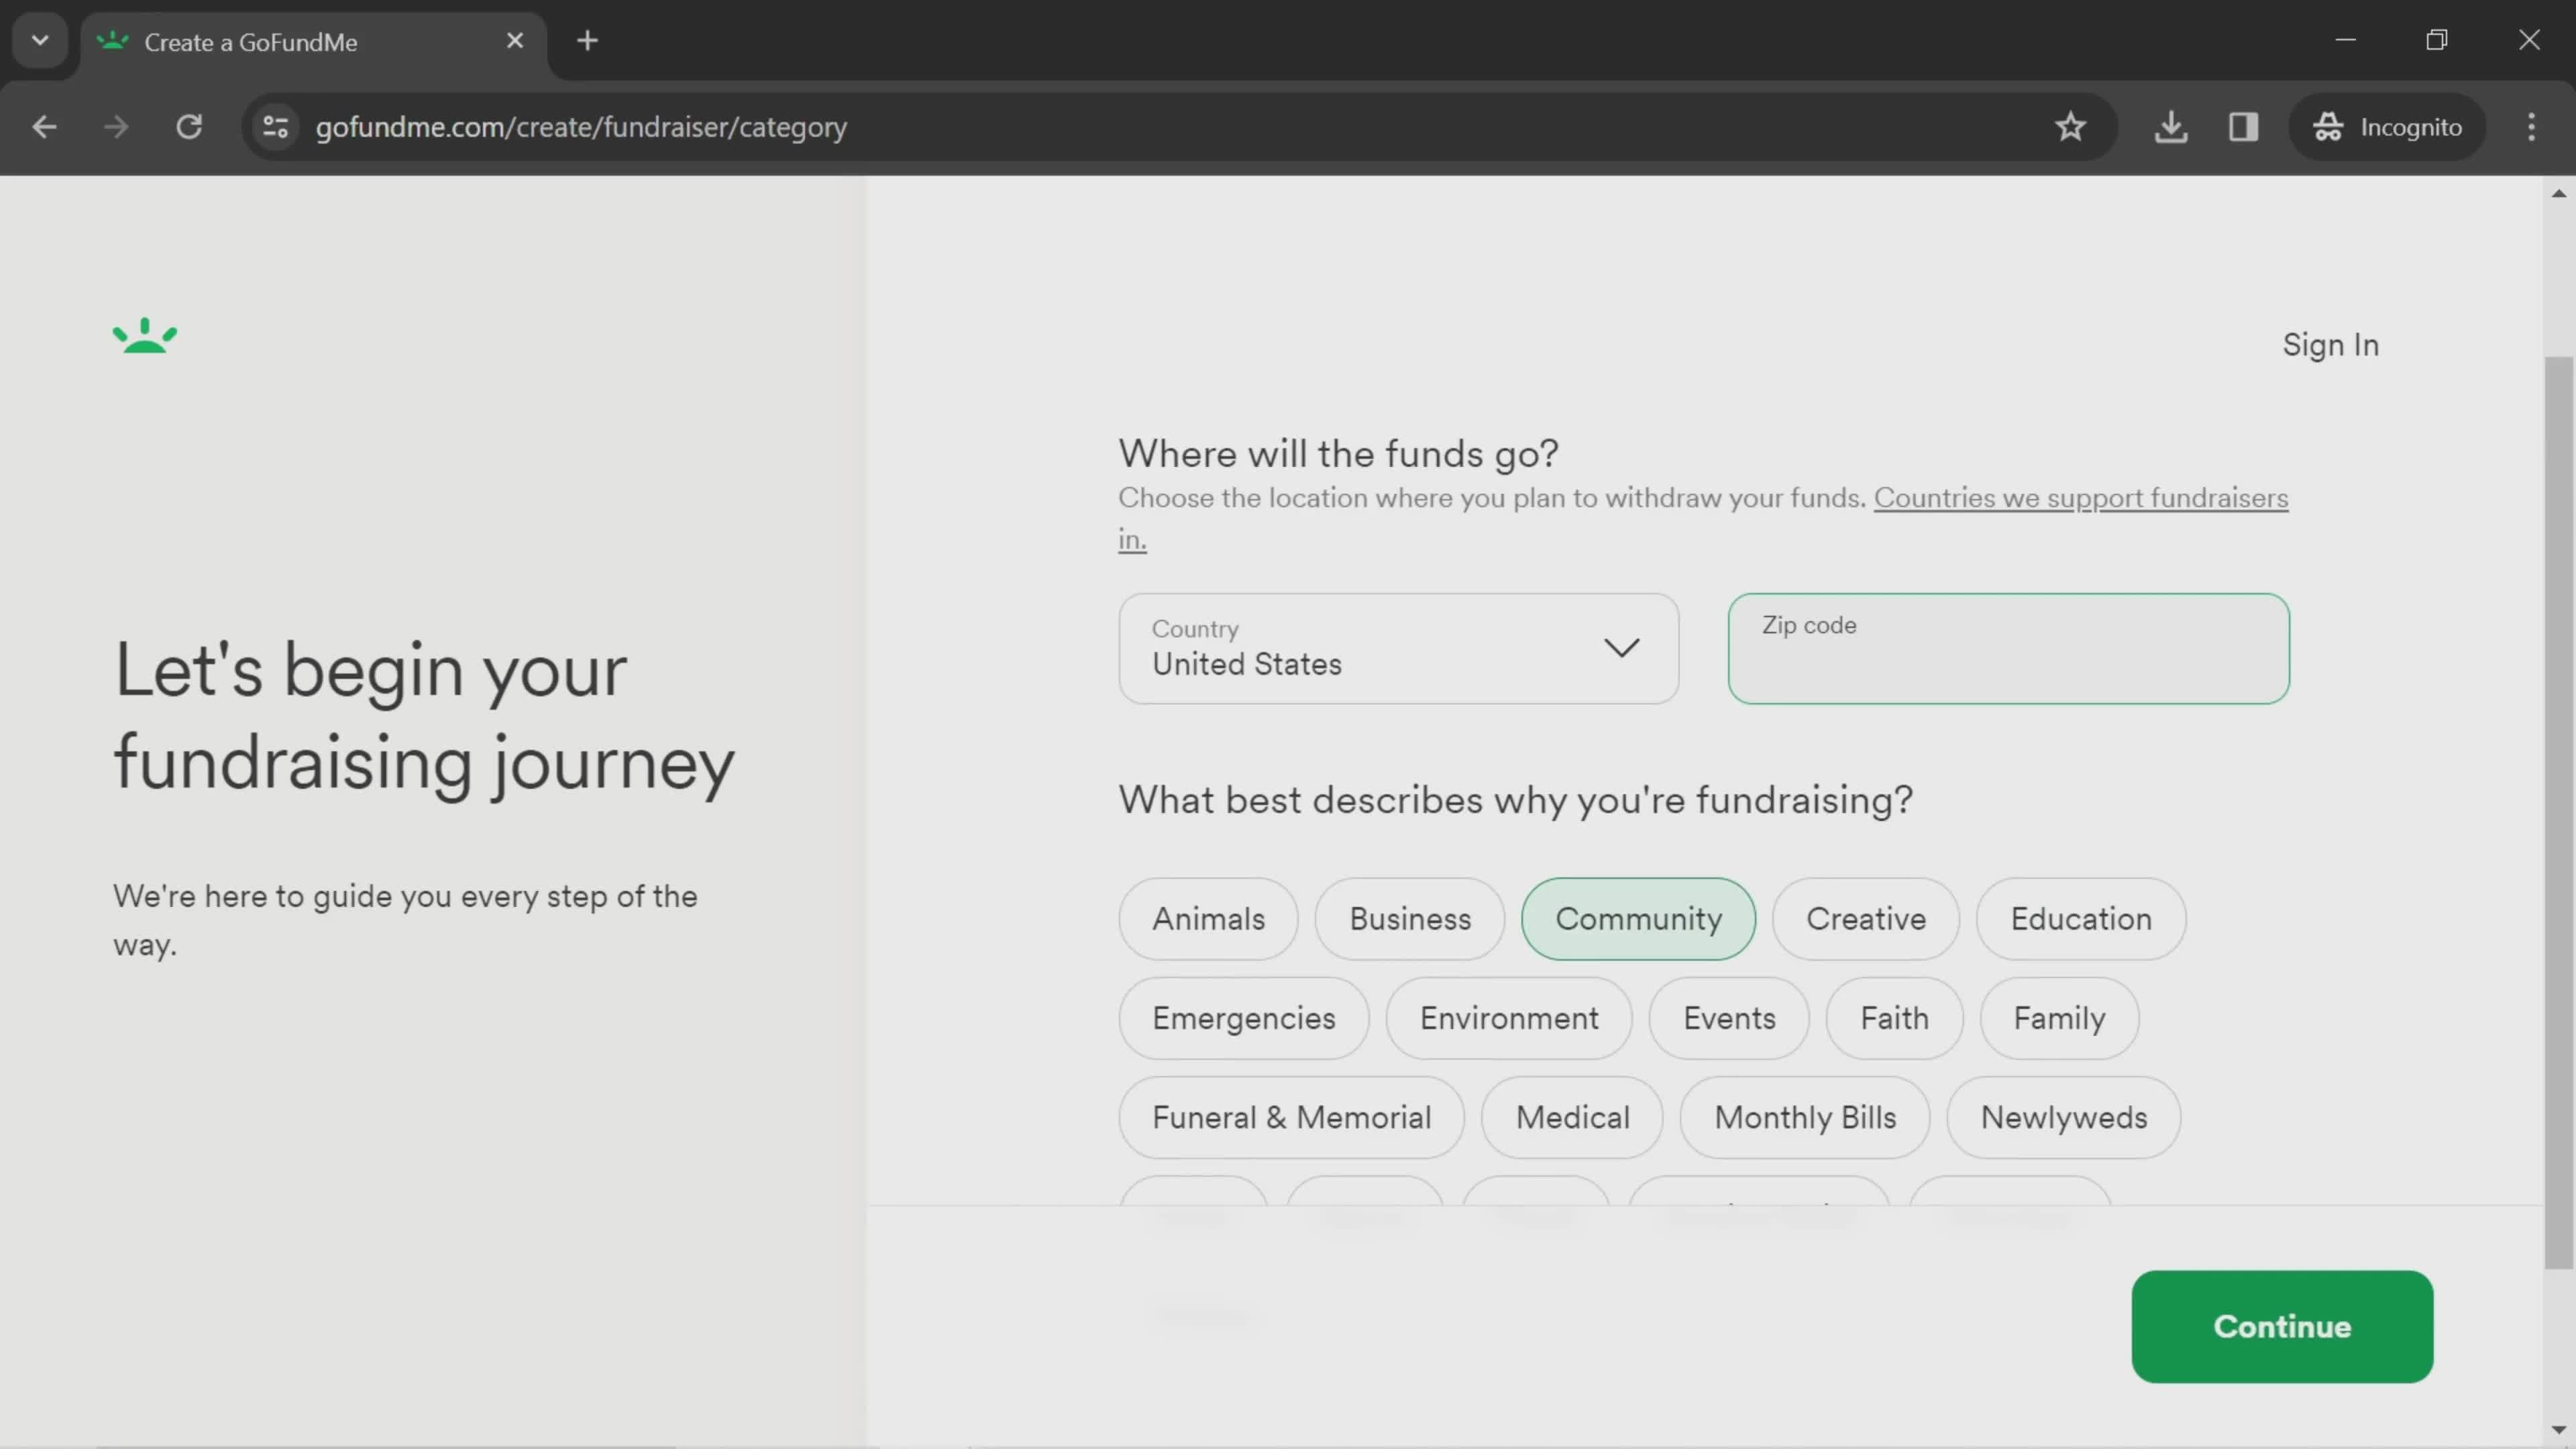This screenshot has width=2576, height=1449.
Task: Click the Sign In button
Action: pyautogui.click(x=2330, y=343)
